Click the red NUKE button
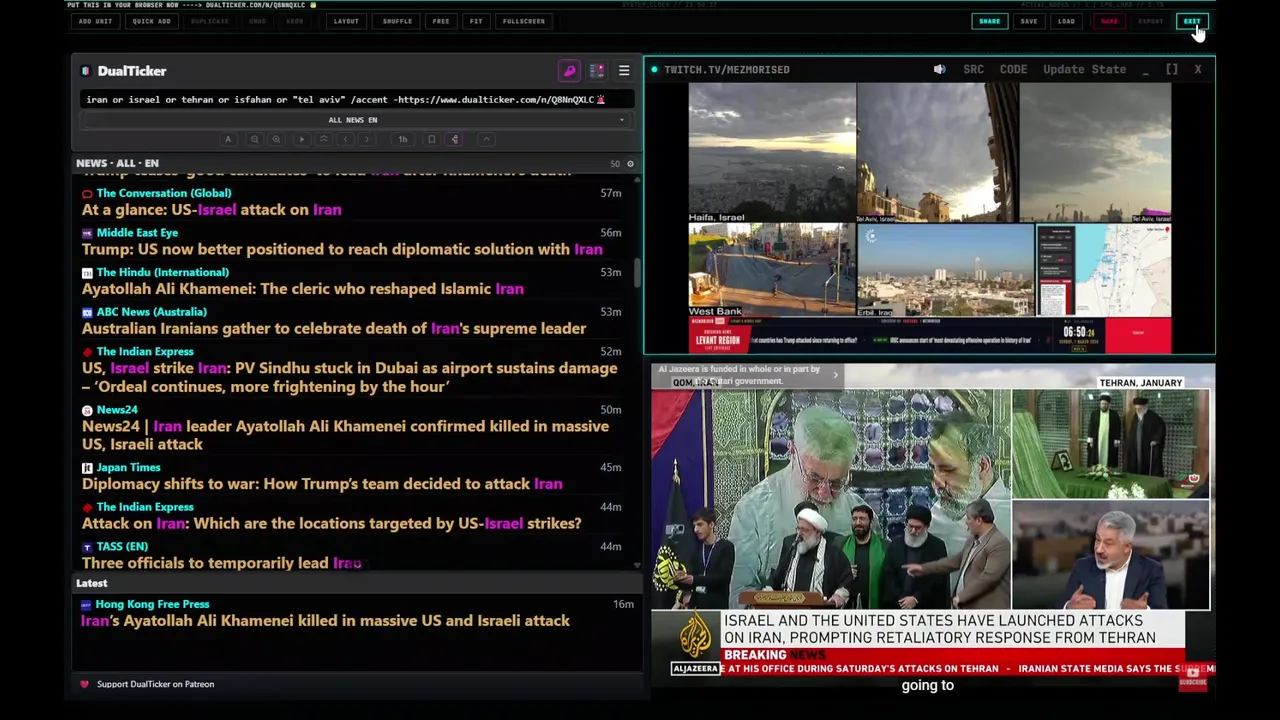 pyautogui.click(x=1109, y=21)
